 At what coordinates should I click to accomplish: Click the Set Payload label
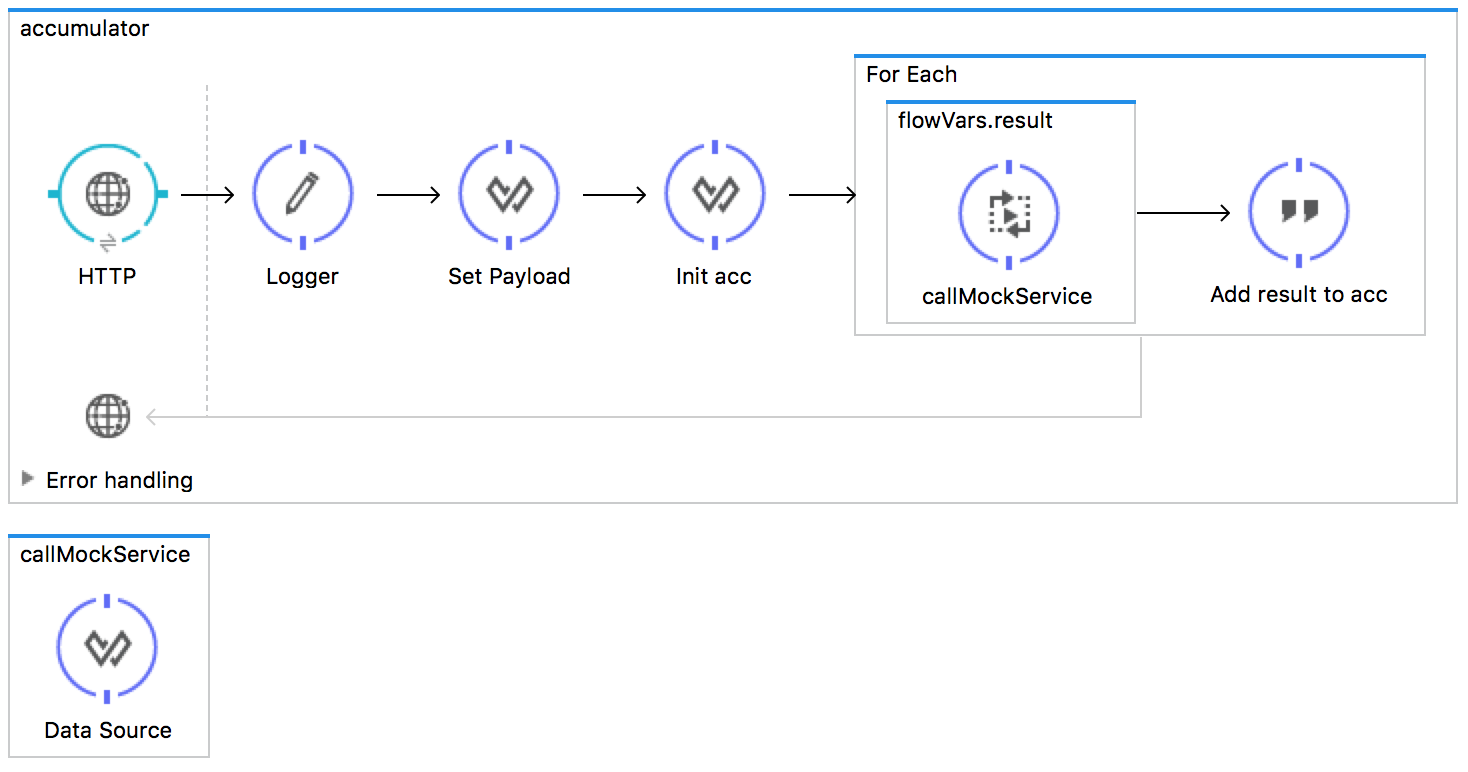click(509, 277)
